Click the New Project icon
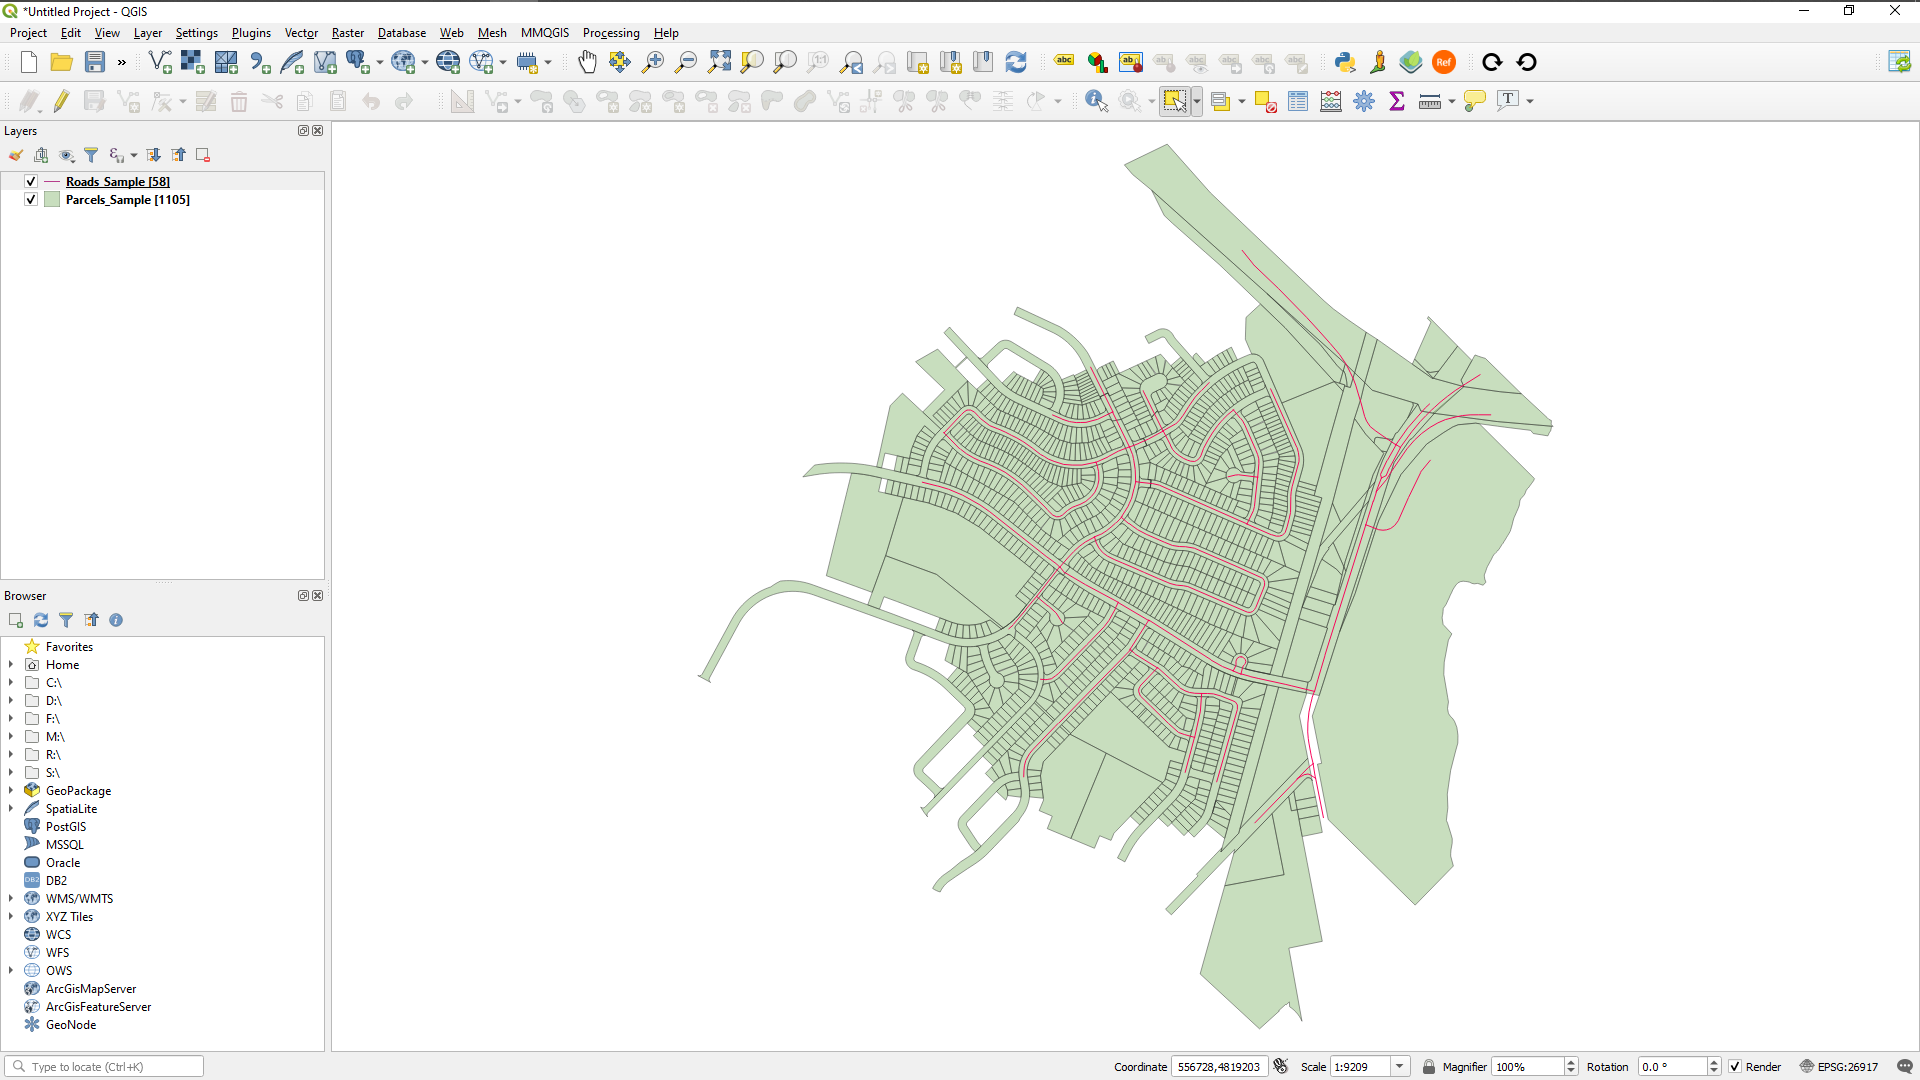The height and width of the screenshot is (1080, 1920). pyautogui.click(x=29, y=62)
